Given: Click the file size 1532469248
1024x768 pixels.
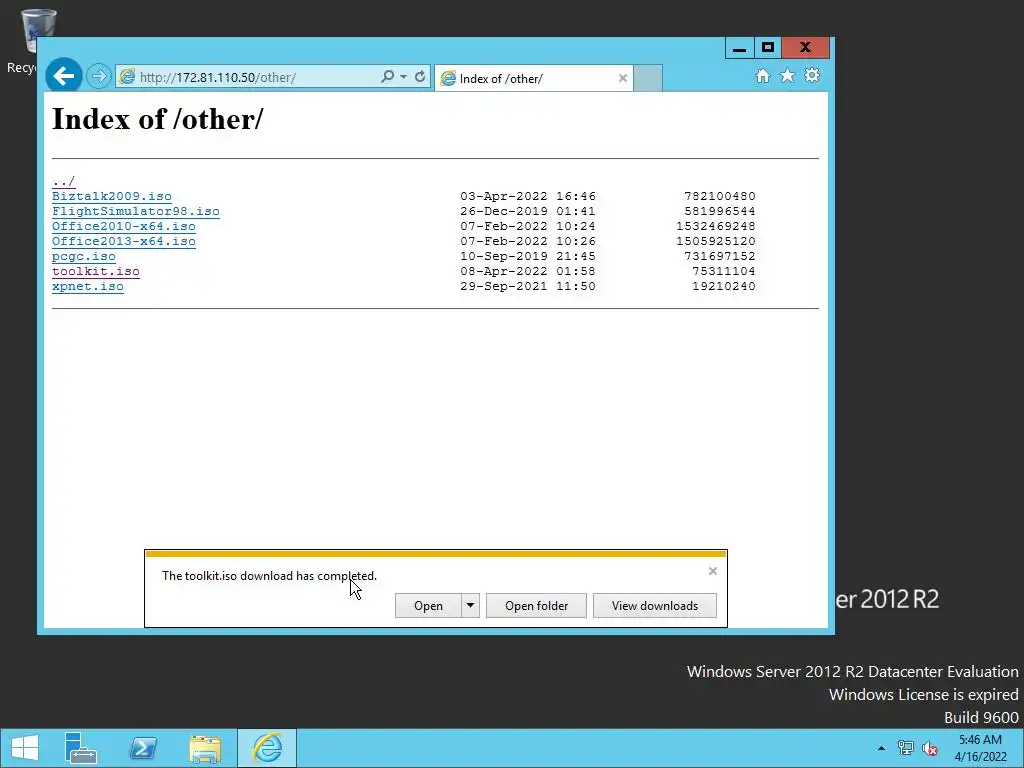Looking at the screenshot, I should tap(716, 227).
